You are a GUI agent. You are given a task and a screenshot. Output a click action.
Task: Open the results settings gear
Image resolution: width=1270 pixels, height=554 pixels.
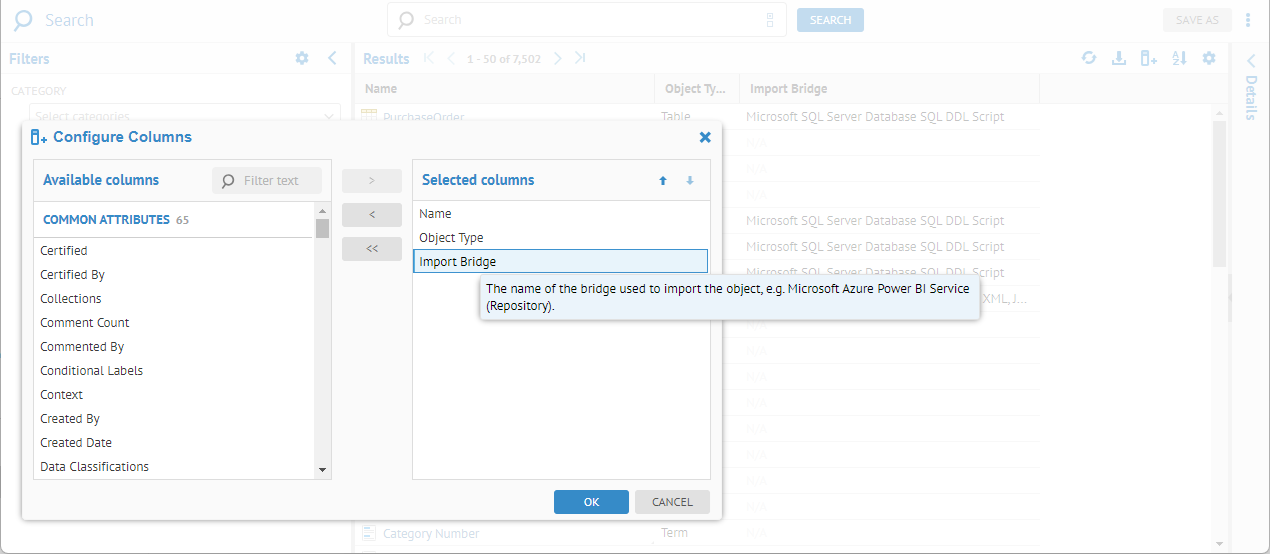point(1209,59)
